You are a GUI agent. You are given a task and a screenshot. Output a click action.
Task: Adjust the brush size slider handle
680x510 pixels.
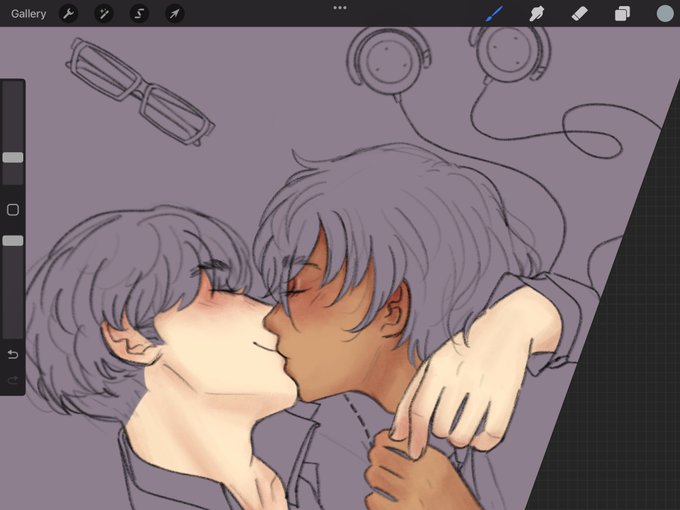click(x=13, y=157)
